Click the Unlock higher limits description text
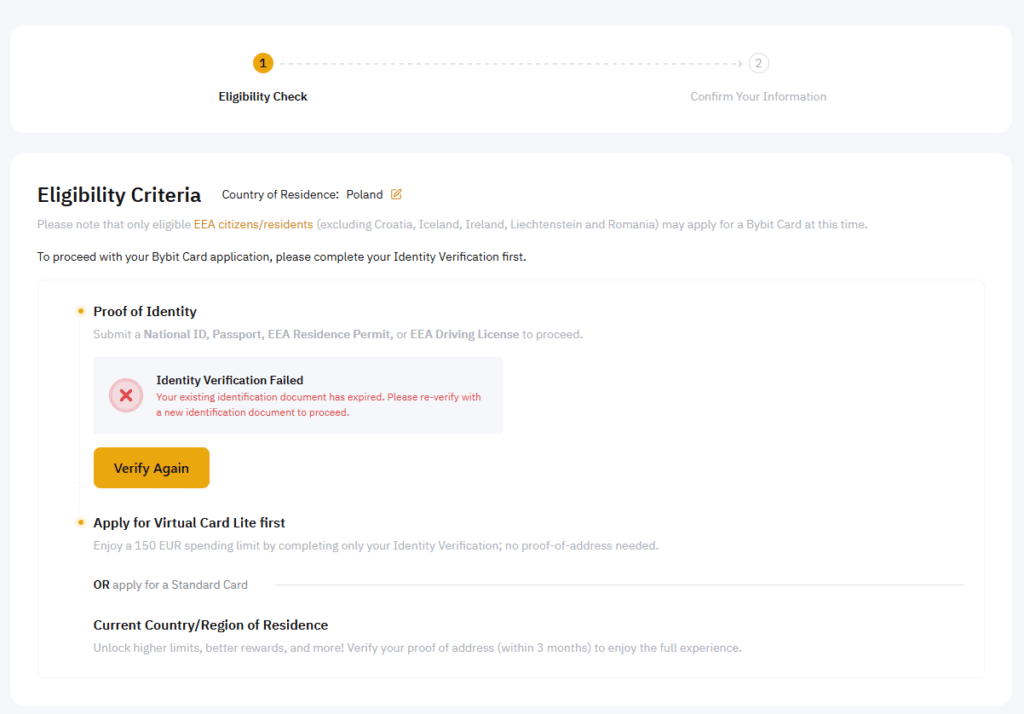Image resolution: width=1024 pixels, height=714 pixels. point(417,648)
